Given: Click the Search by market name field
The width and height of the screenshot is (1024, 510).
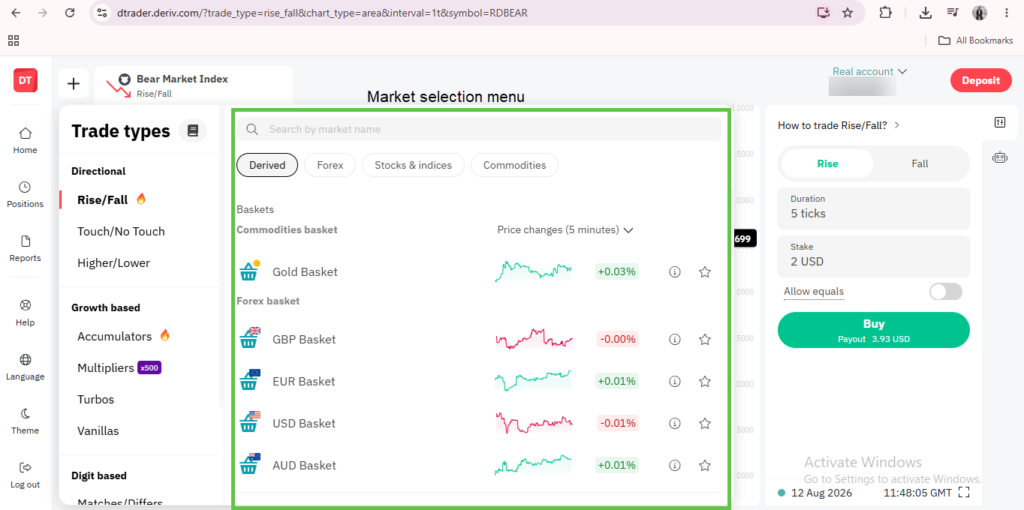Looking at the screenshot, I should (479, 129).
